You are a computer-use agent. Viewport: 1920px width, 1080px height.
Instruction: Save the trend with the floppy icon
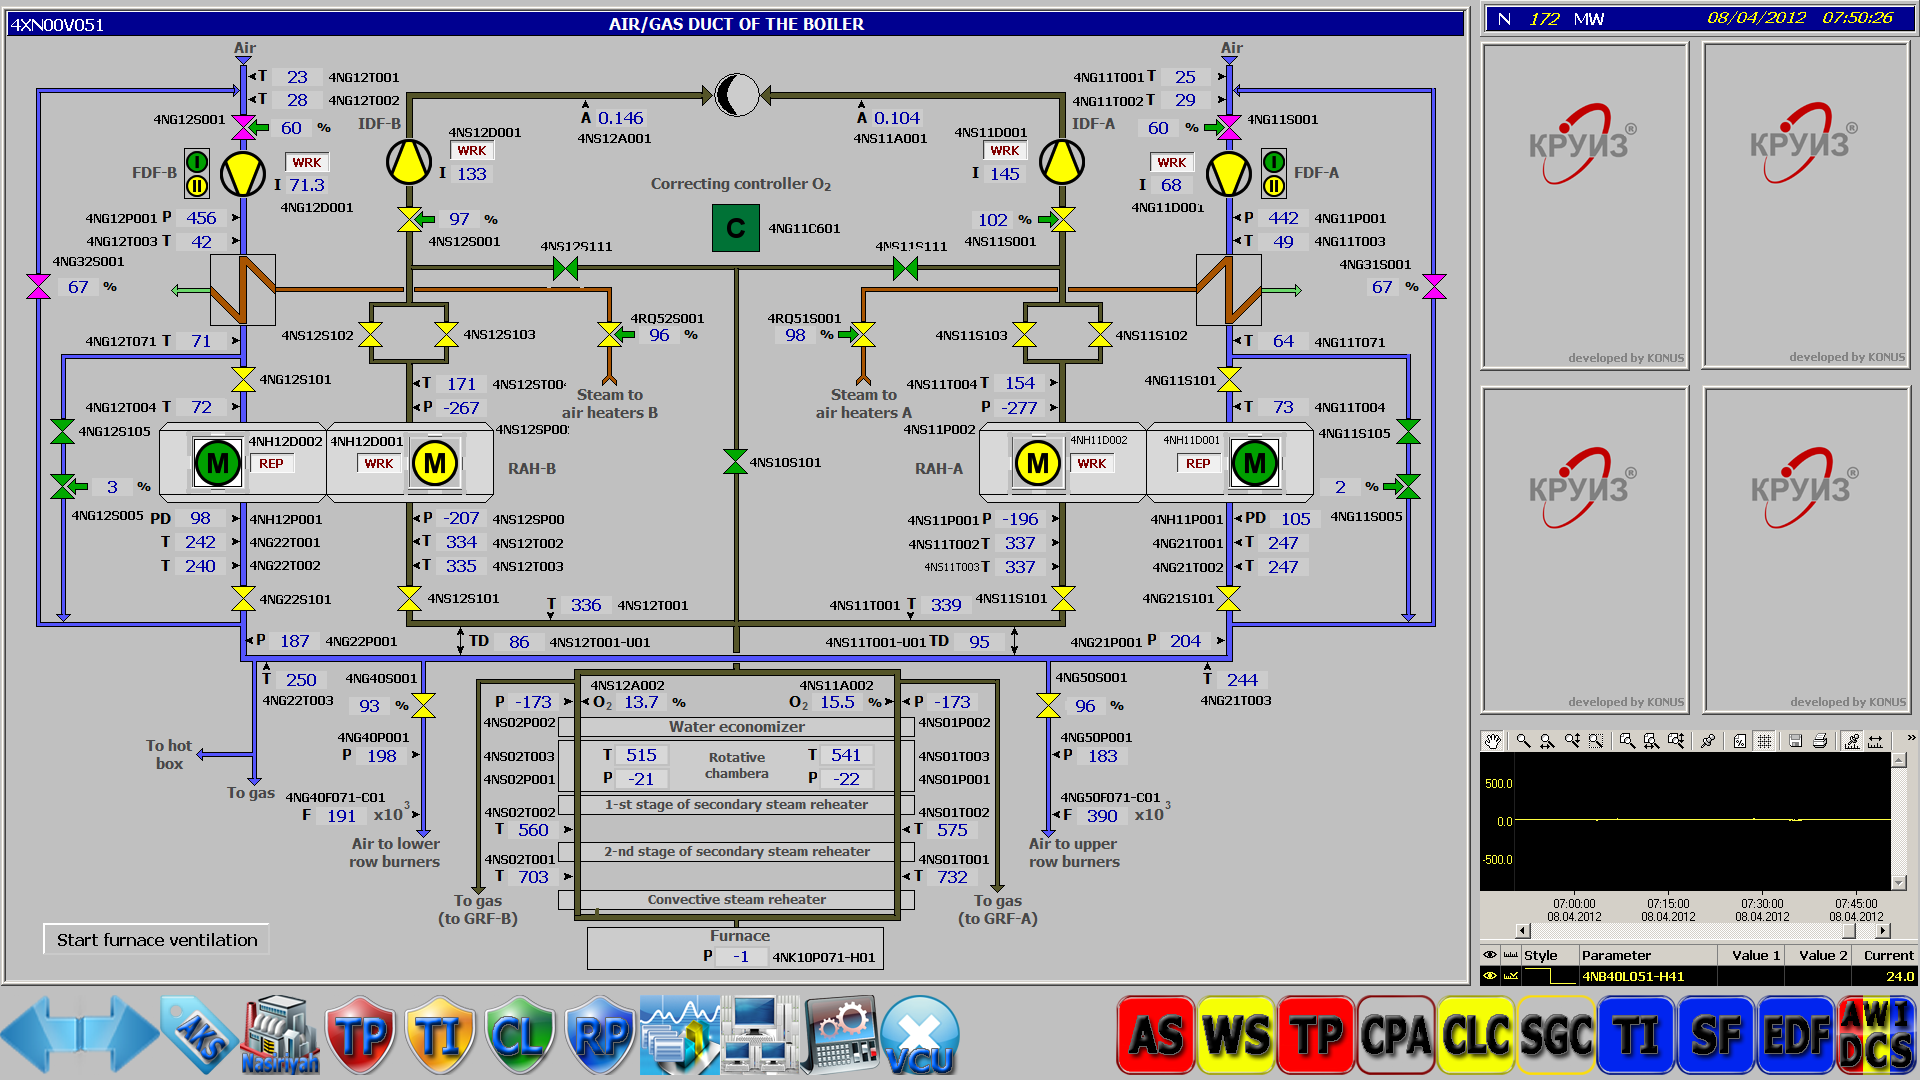[x=1796, y=741]
